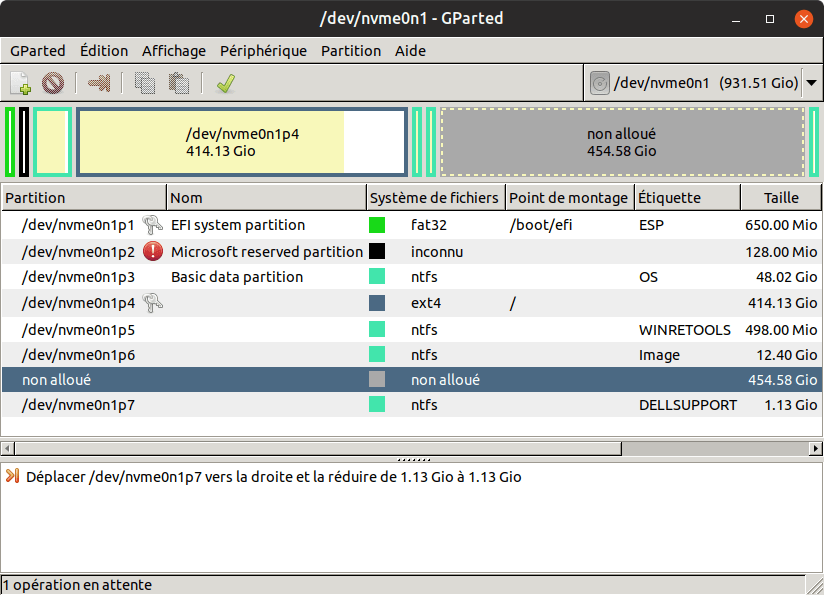The height and width of the screenshot is (595, 824).
Task: Open the Partition menu
Action: pyautogui.click(x=351, y=51)
